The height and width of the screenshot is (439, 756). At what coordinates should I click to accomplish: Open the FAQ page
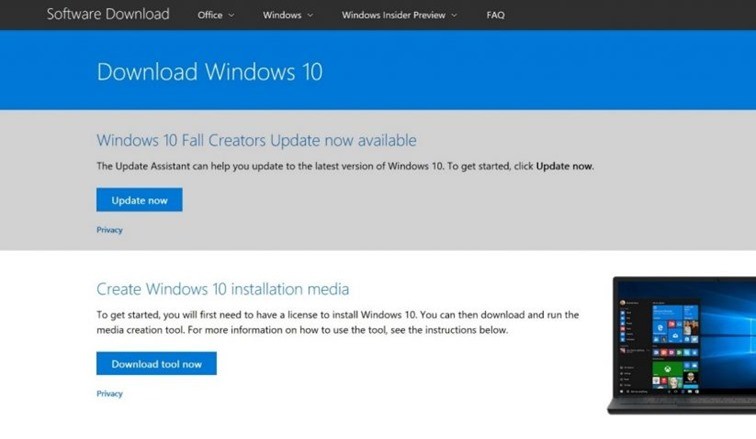(495, 15)
